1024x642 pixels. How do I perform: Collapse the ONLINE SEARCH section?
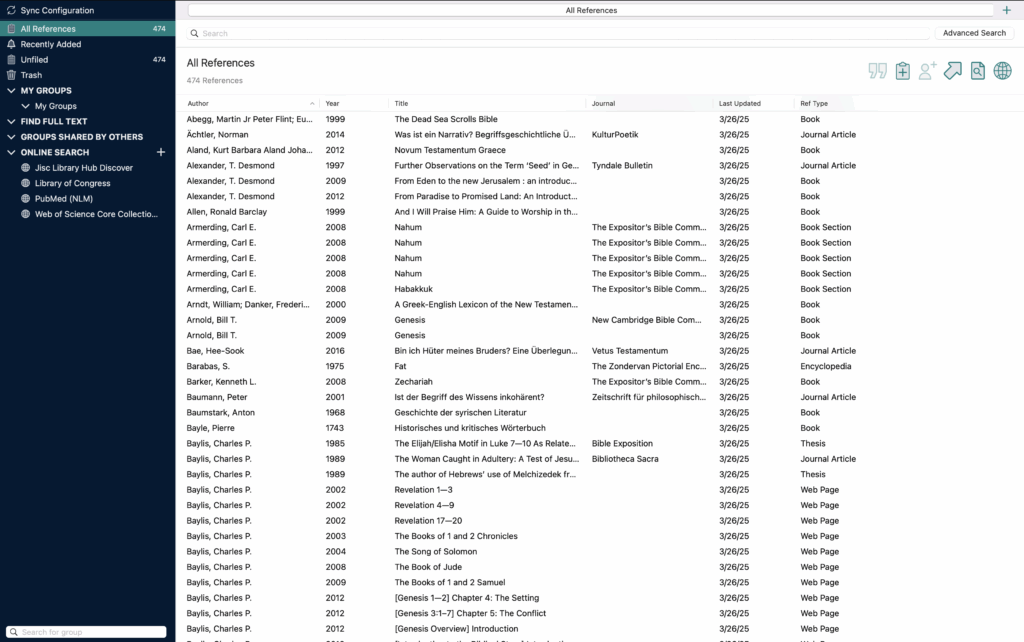click(11, 152)
